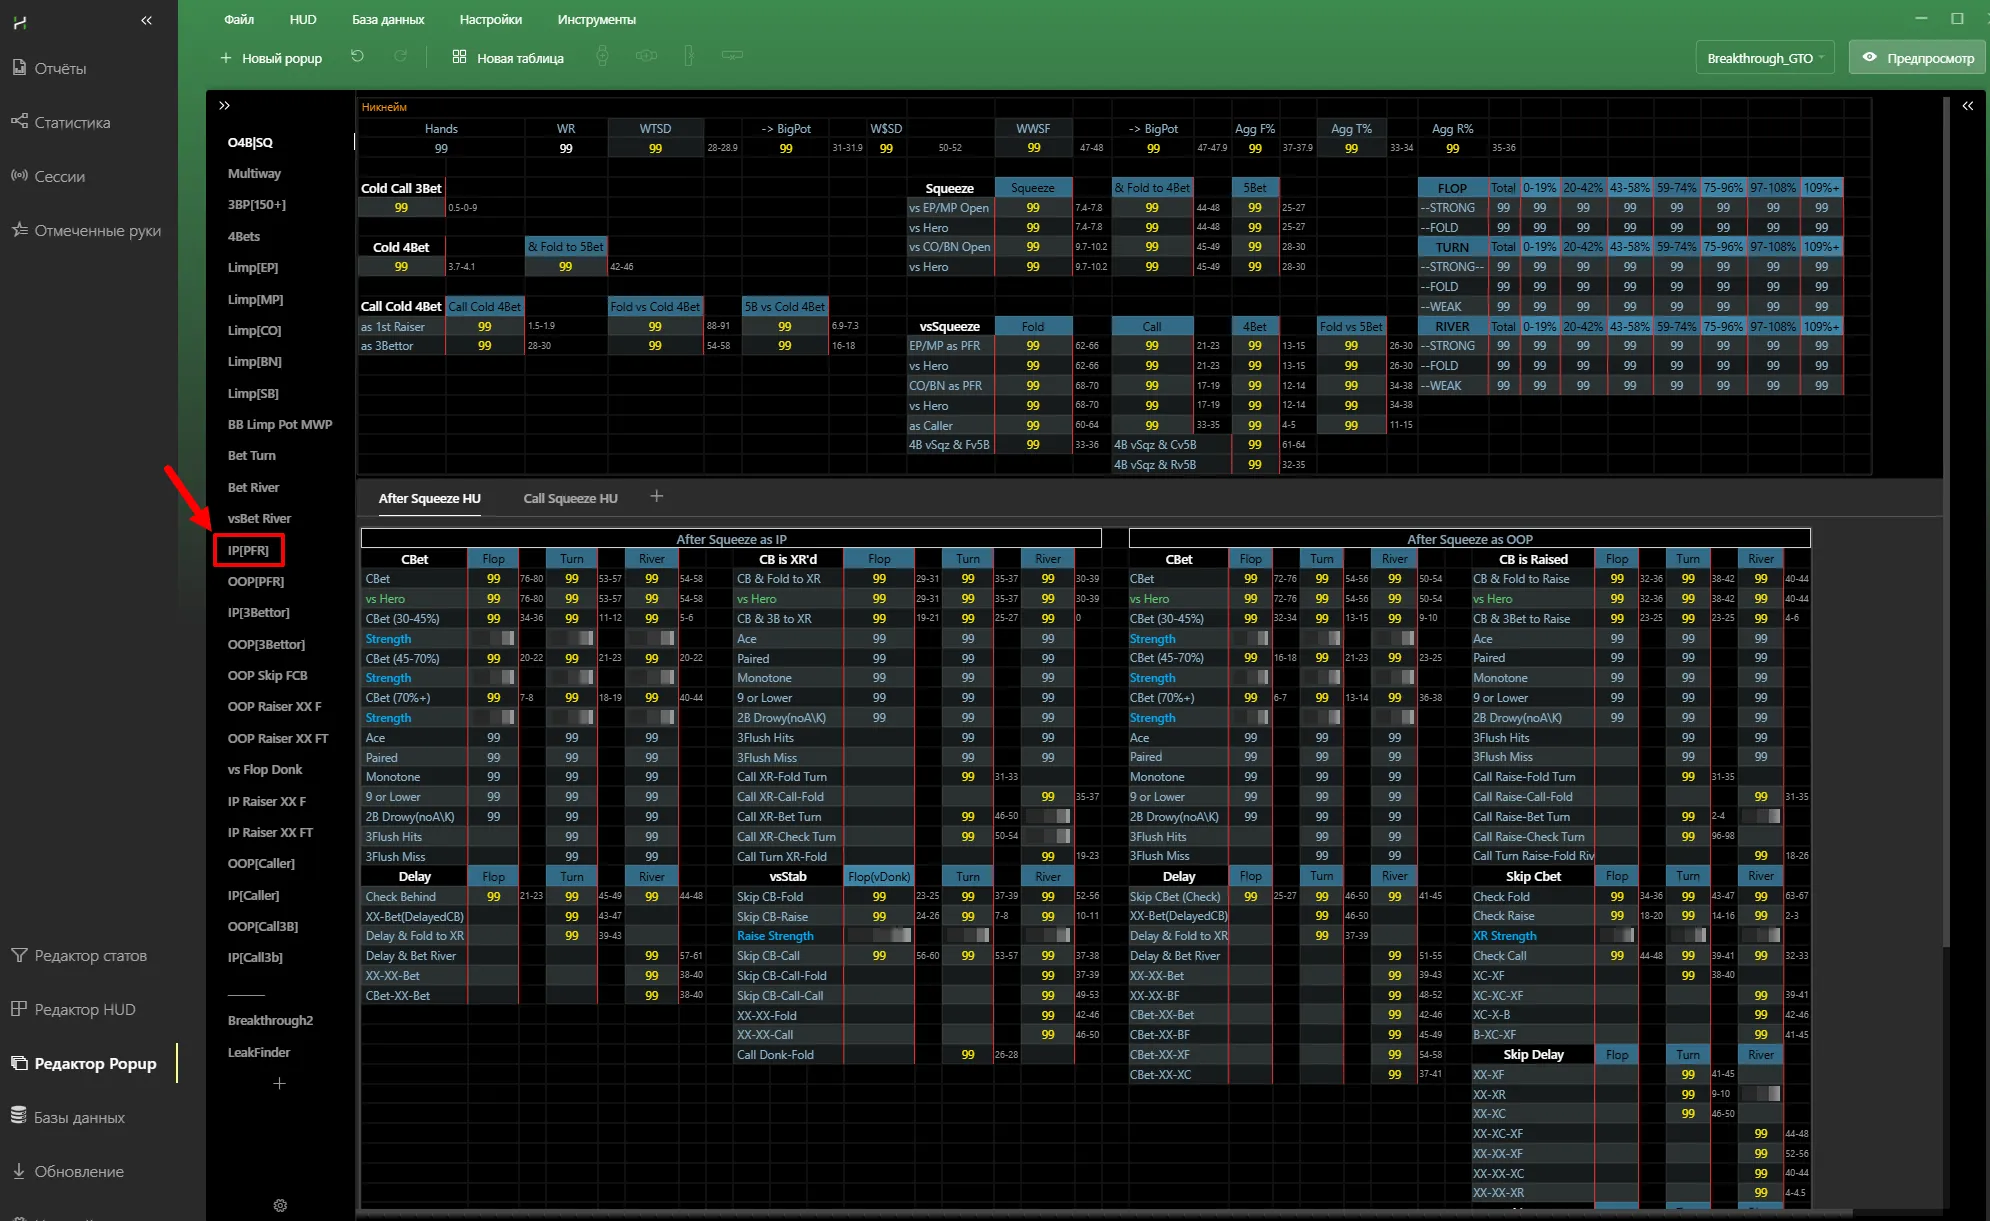
Task: Select the IP[PFR] popup
Action: click(x=248, y=550)
